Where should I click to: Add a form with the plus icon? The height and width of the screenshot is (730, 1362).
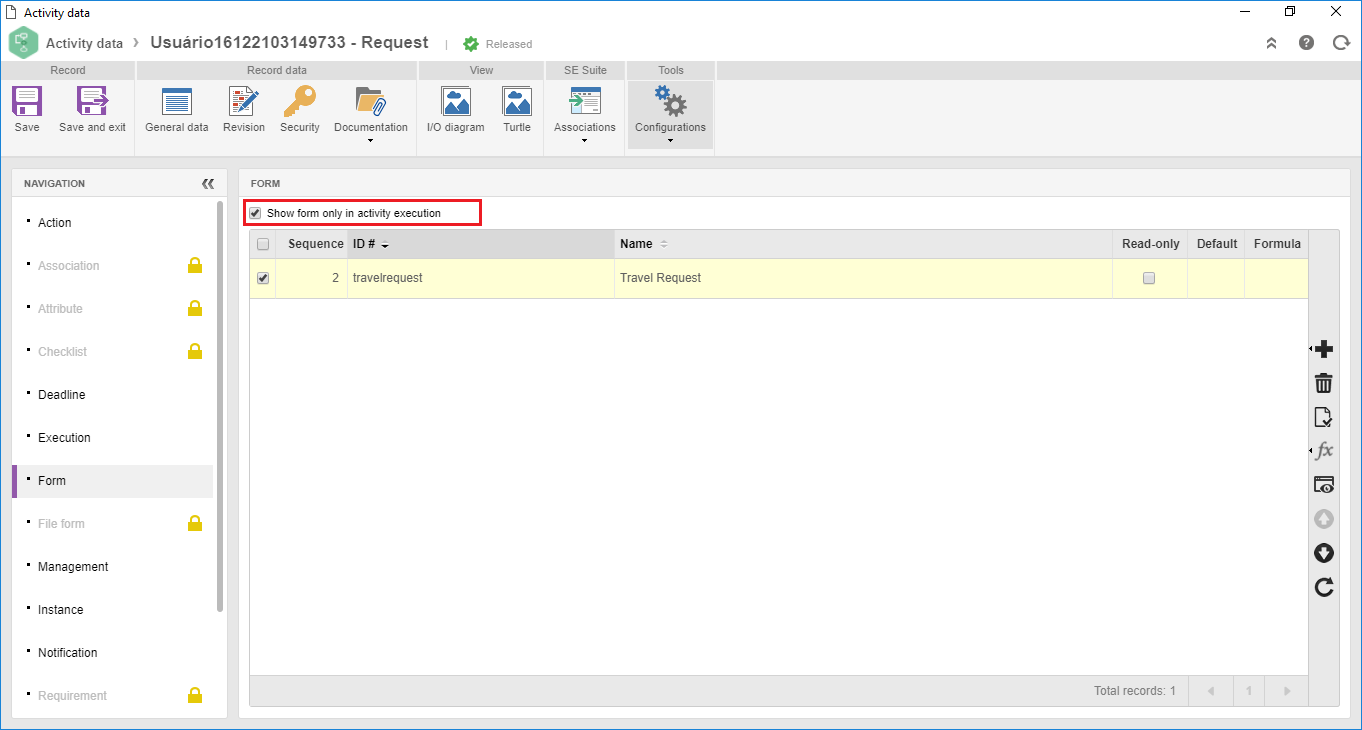(1324, 349)
